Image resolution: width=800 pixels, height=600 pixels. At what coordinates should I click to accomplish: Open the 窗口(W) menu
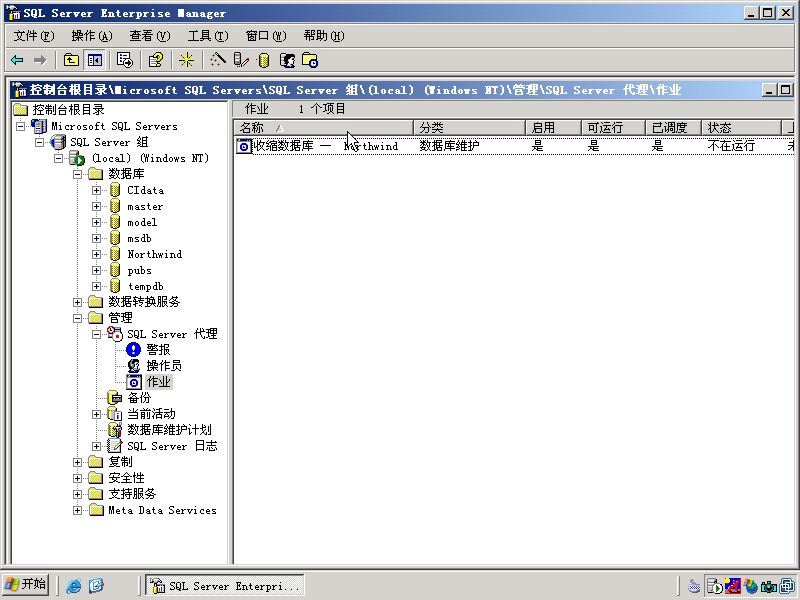(x=266, y=36)
